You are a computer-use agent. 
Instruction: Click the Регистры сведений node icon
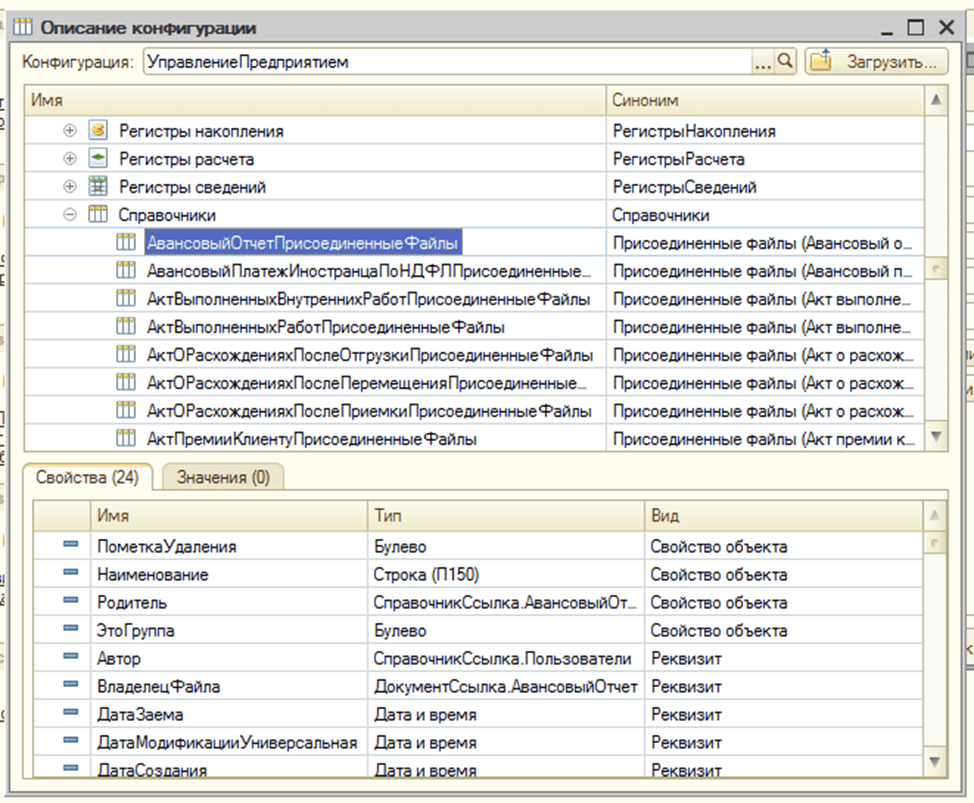click(x=98, y=187)
